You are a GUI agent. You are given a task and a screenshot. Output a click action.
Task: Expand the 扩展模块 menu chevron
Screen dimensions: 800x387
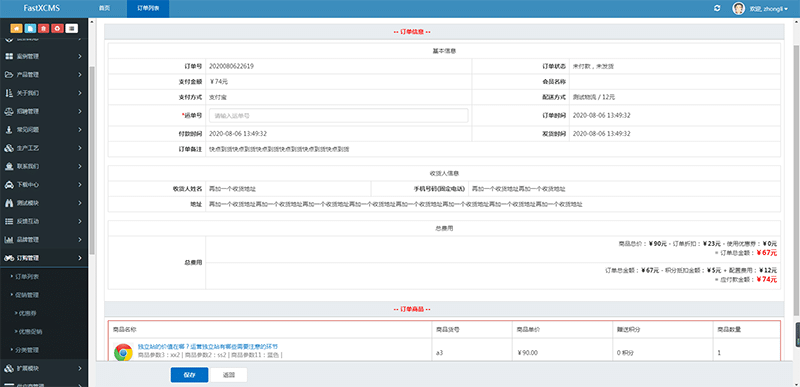point(80,368)
